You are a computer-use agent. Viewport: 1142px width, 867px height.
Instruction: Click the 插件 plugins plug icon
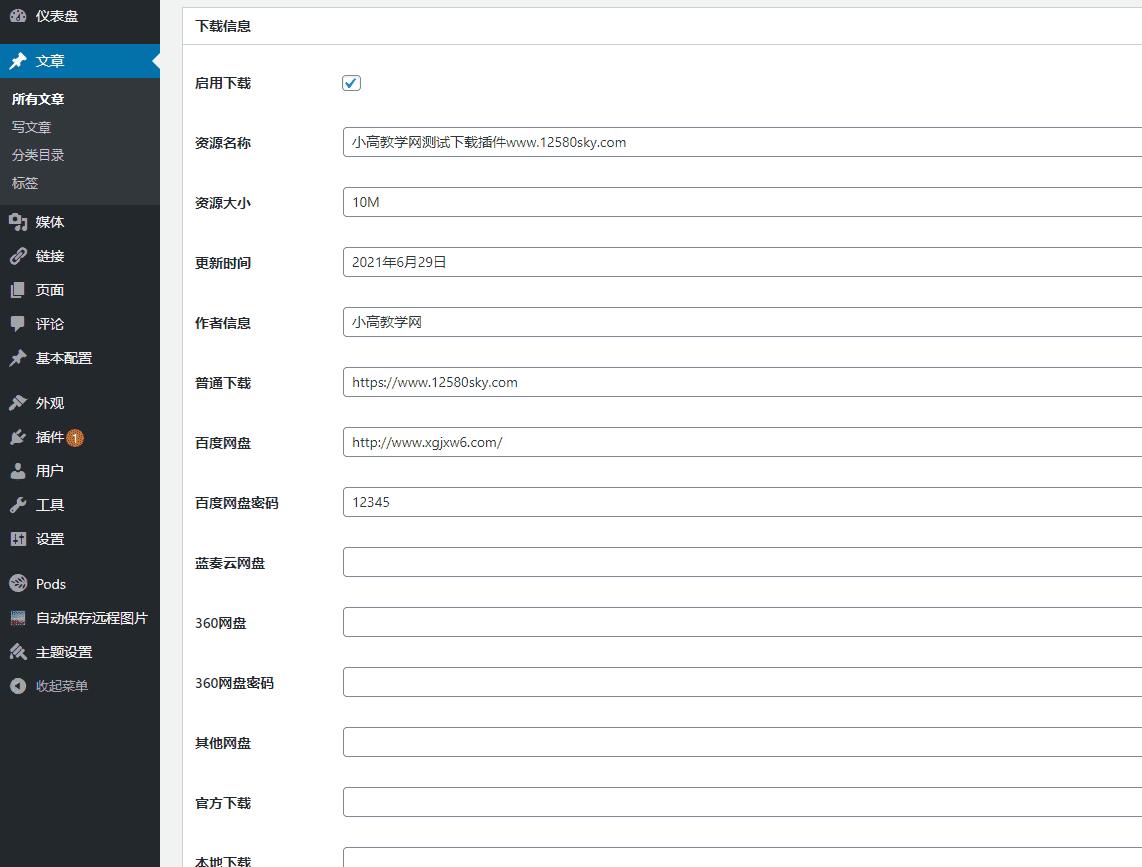(18, 437)
